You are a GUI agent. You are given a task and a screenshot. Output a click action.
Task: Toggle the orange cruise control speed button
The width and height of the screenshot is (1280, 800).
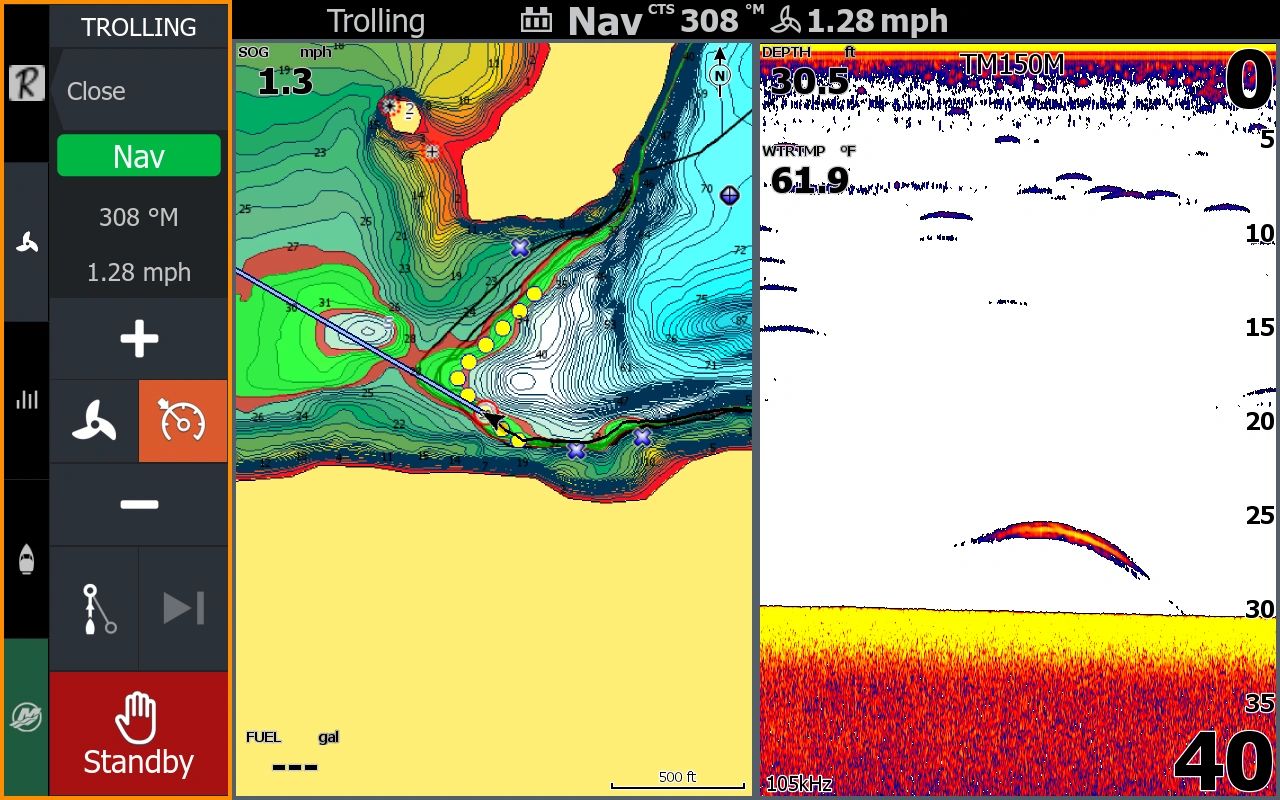coord(183,421)
